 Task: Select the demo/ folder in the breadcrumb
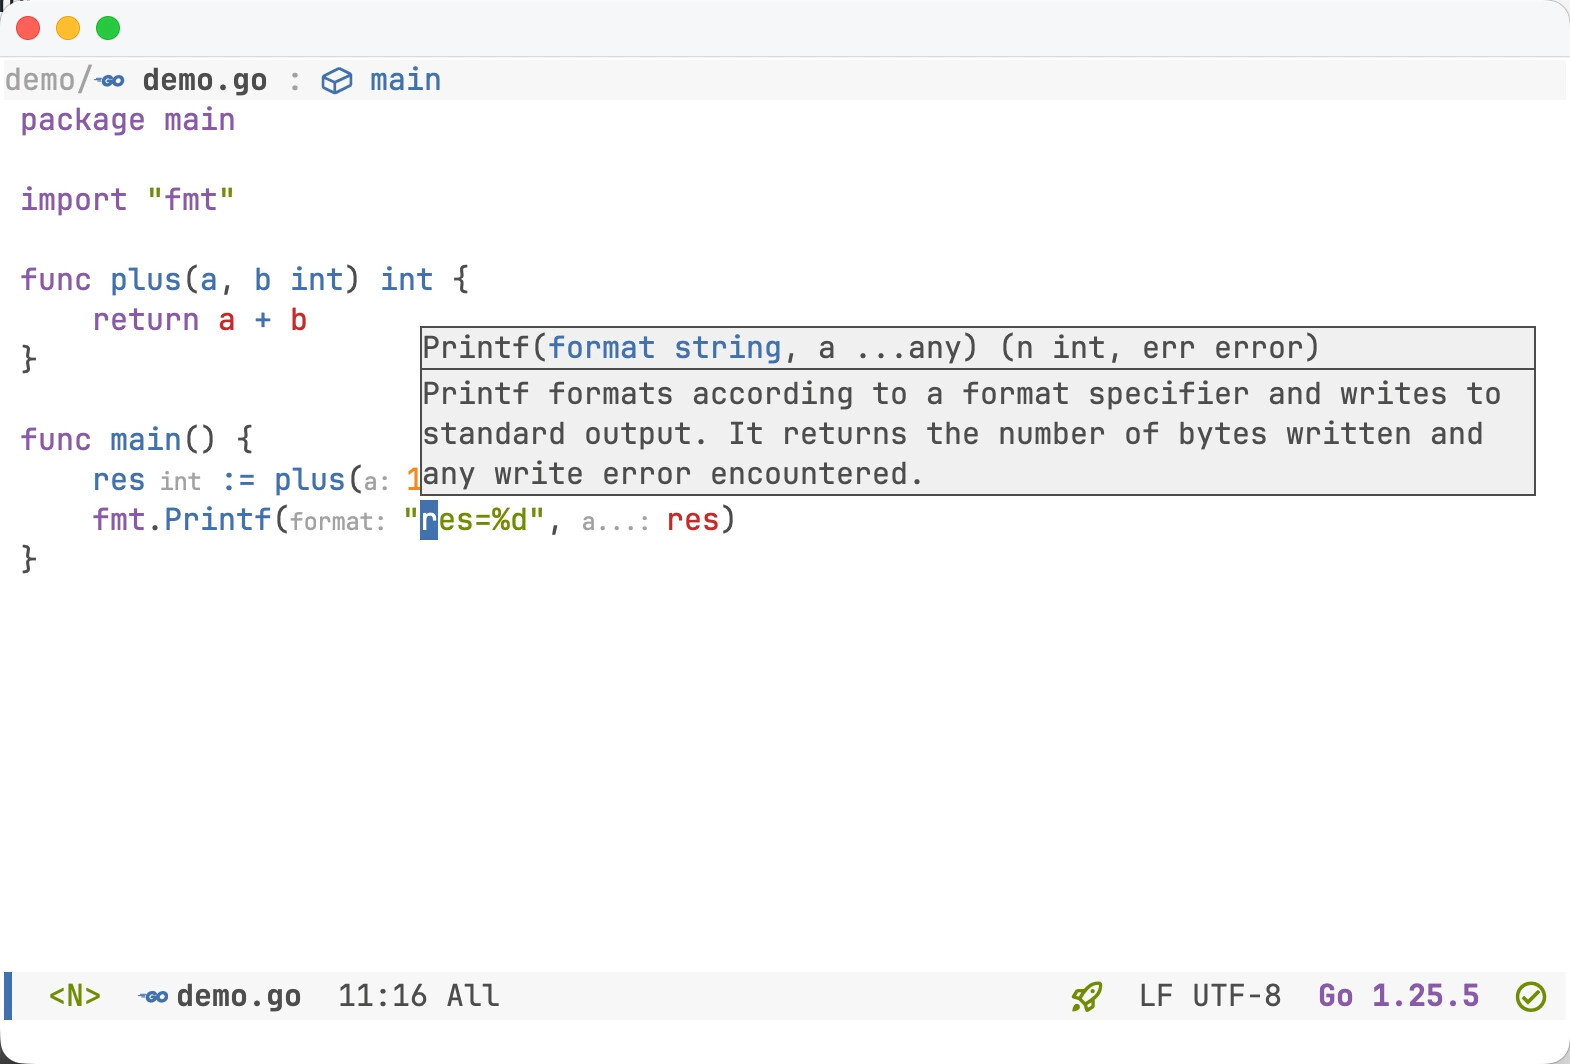47,80
